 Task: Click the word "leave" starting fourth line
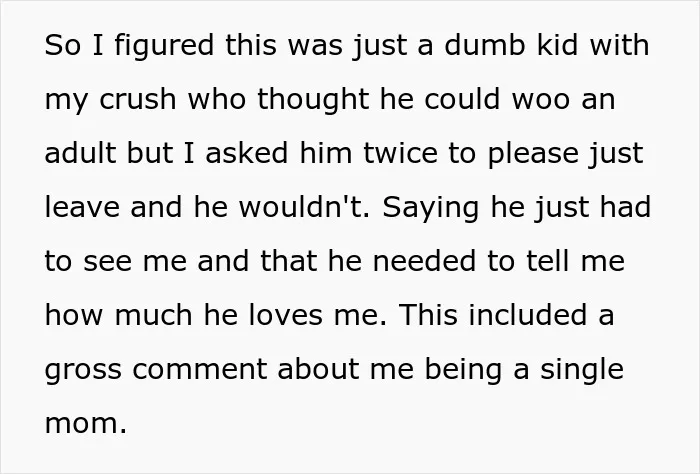(x=82, y=207)
